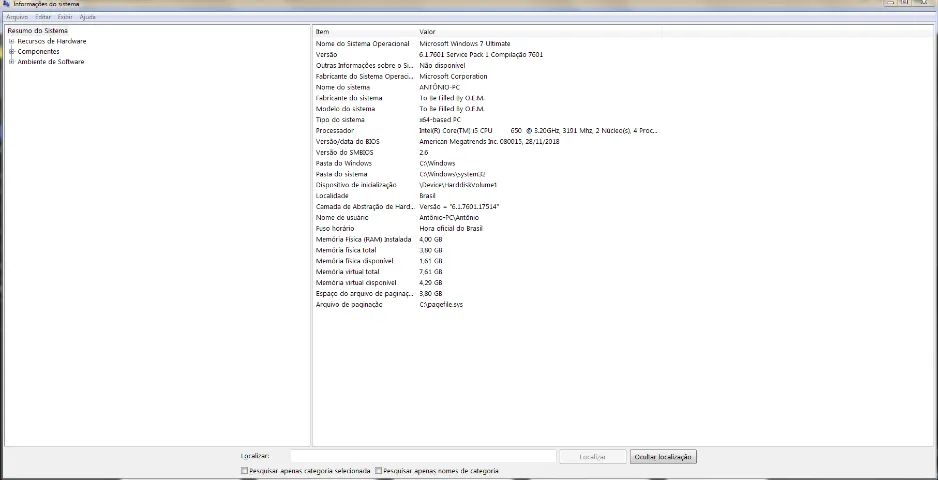
Task: Focus the Localizar search field
Action: tap(424, 457)
